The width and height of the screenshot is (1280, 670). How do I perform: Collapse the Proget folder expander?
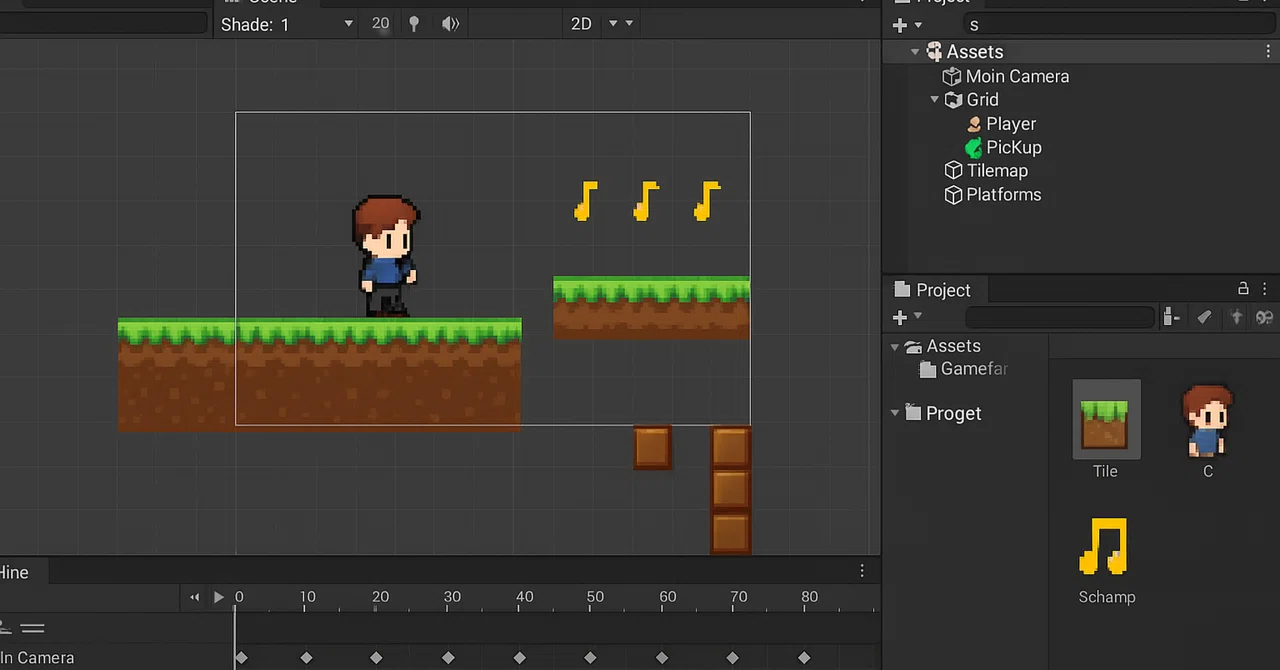pyautogui.click(x=895, y=413)
